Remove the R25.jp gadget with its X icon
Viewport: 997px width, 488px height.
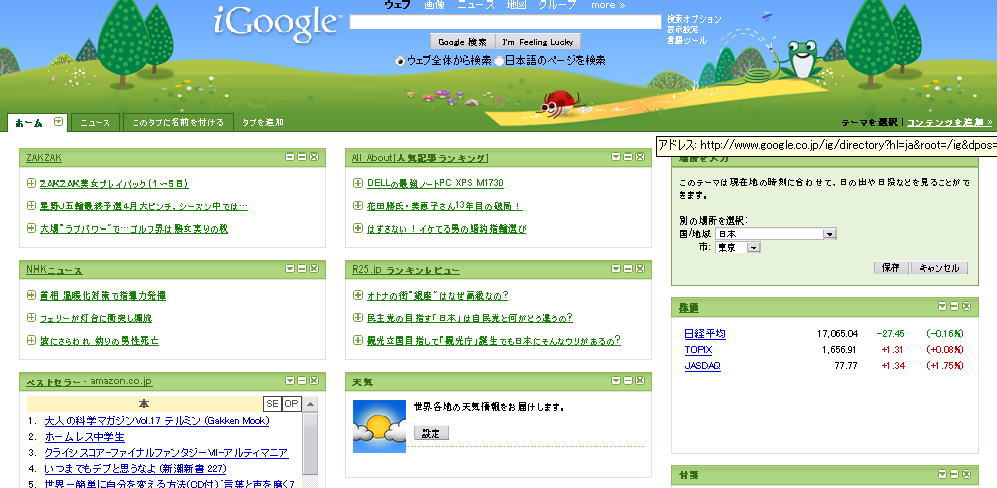(x=640, y=268)
